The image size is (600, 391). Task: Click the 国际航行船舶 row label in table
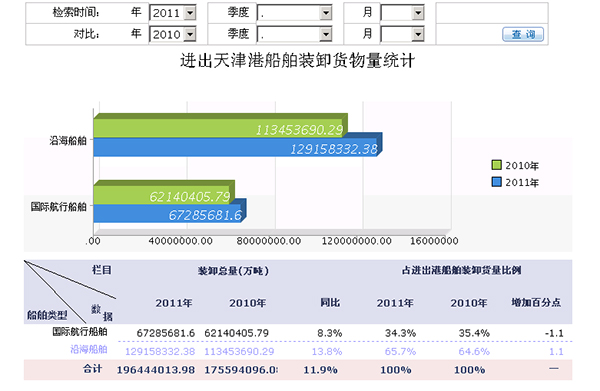80,331
